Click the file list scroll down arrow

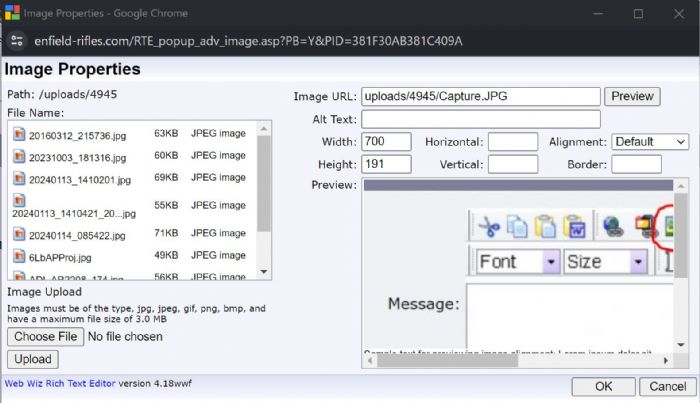(x=264, y=271)
